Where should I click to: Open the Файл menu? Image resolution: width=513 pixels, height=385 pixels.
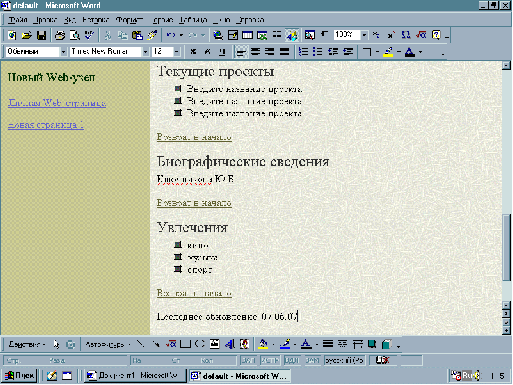18,20
